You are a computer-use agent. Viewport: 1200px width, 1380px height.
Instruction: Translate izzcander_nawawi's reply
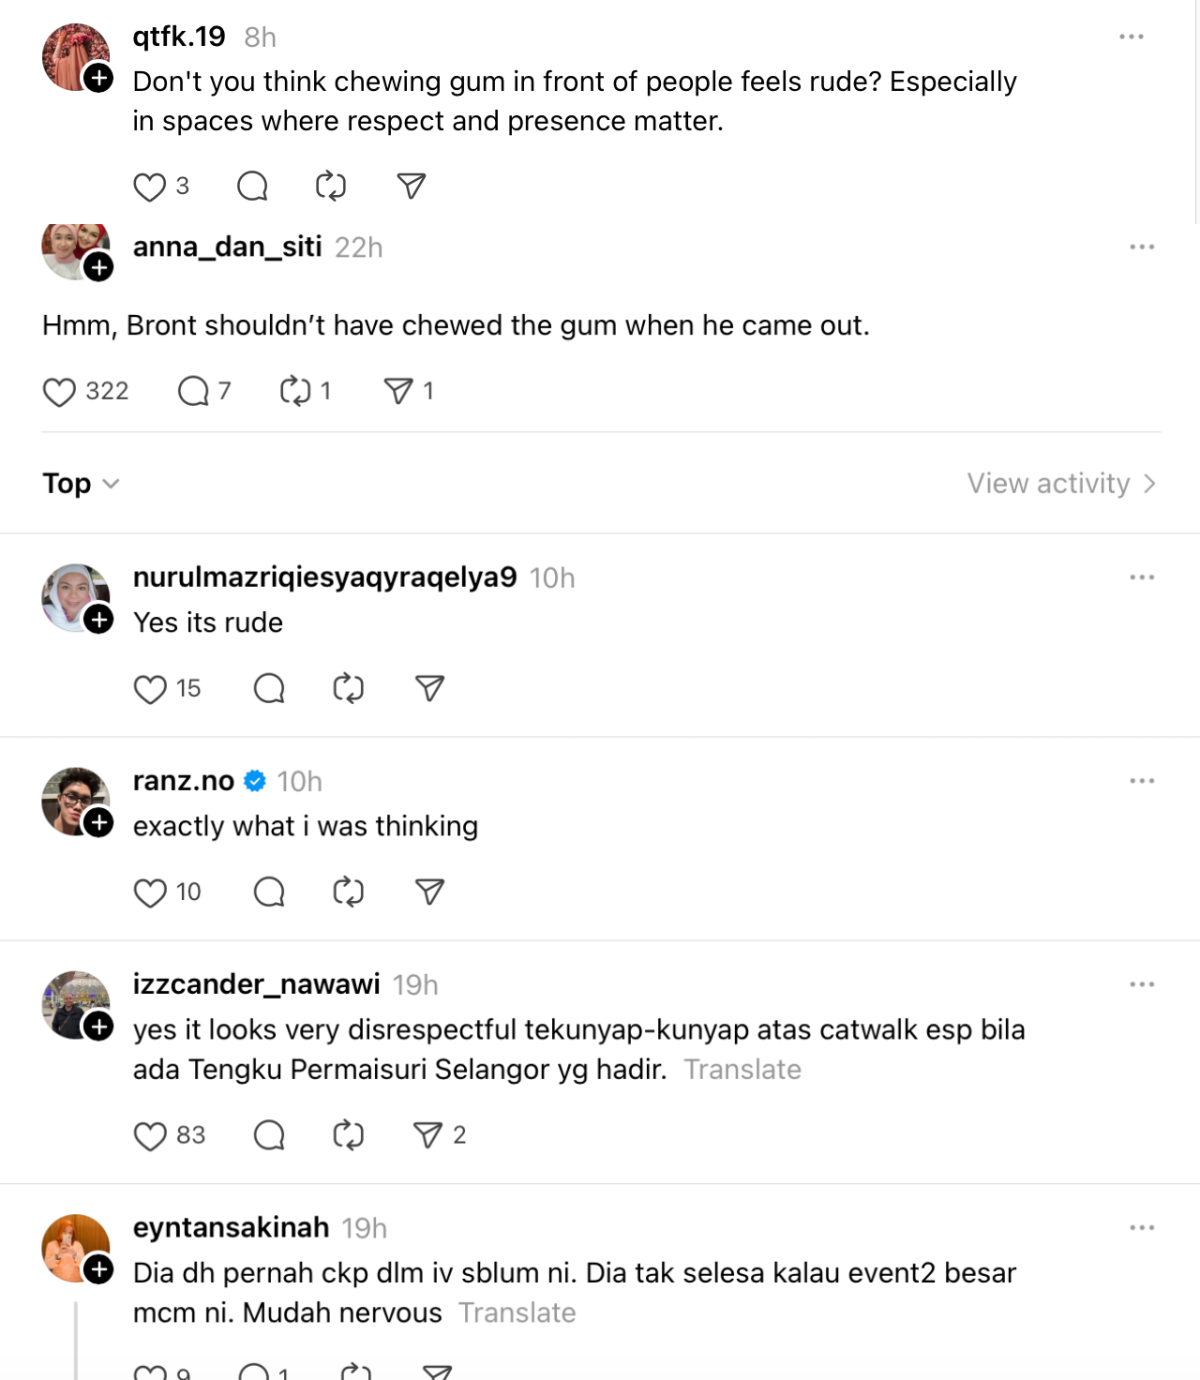pos(743,1070)
